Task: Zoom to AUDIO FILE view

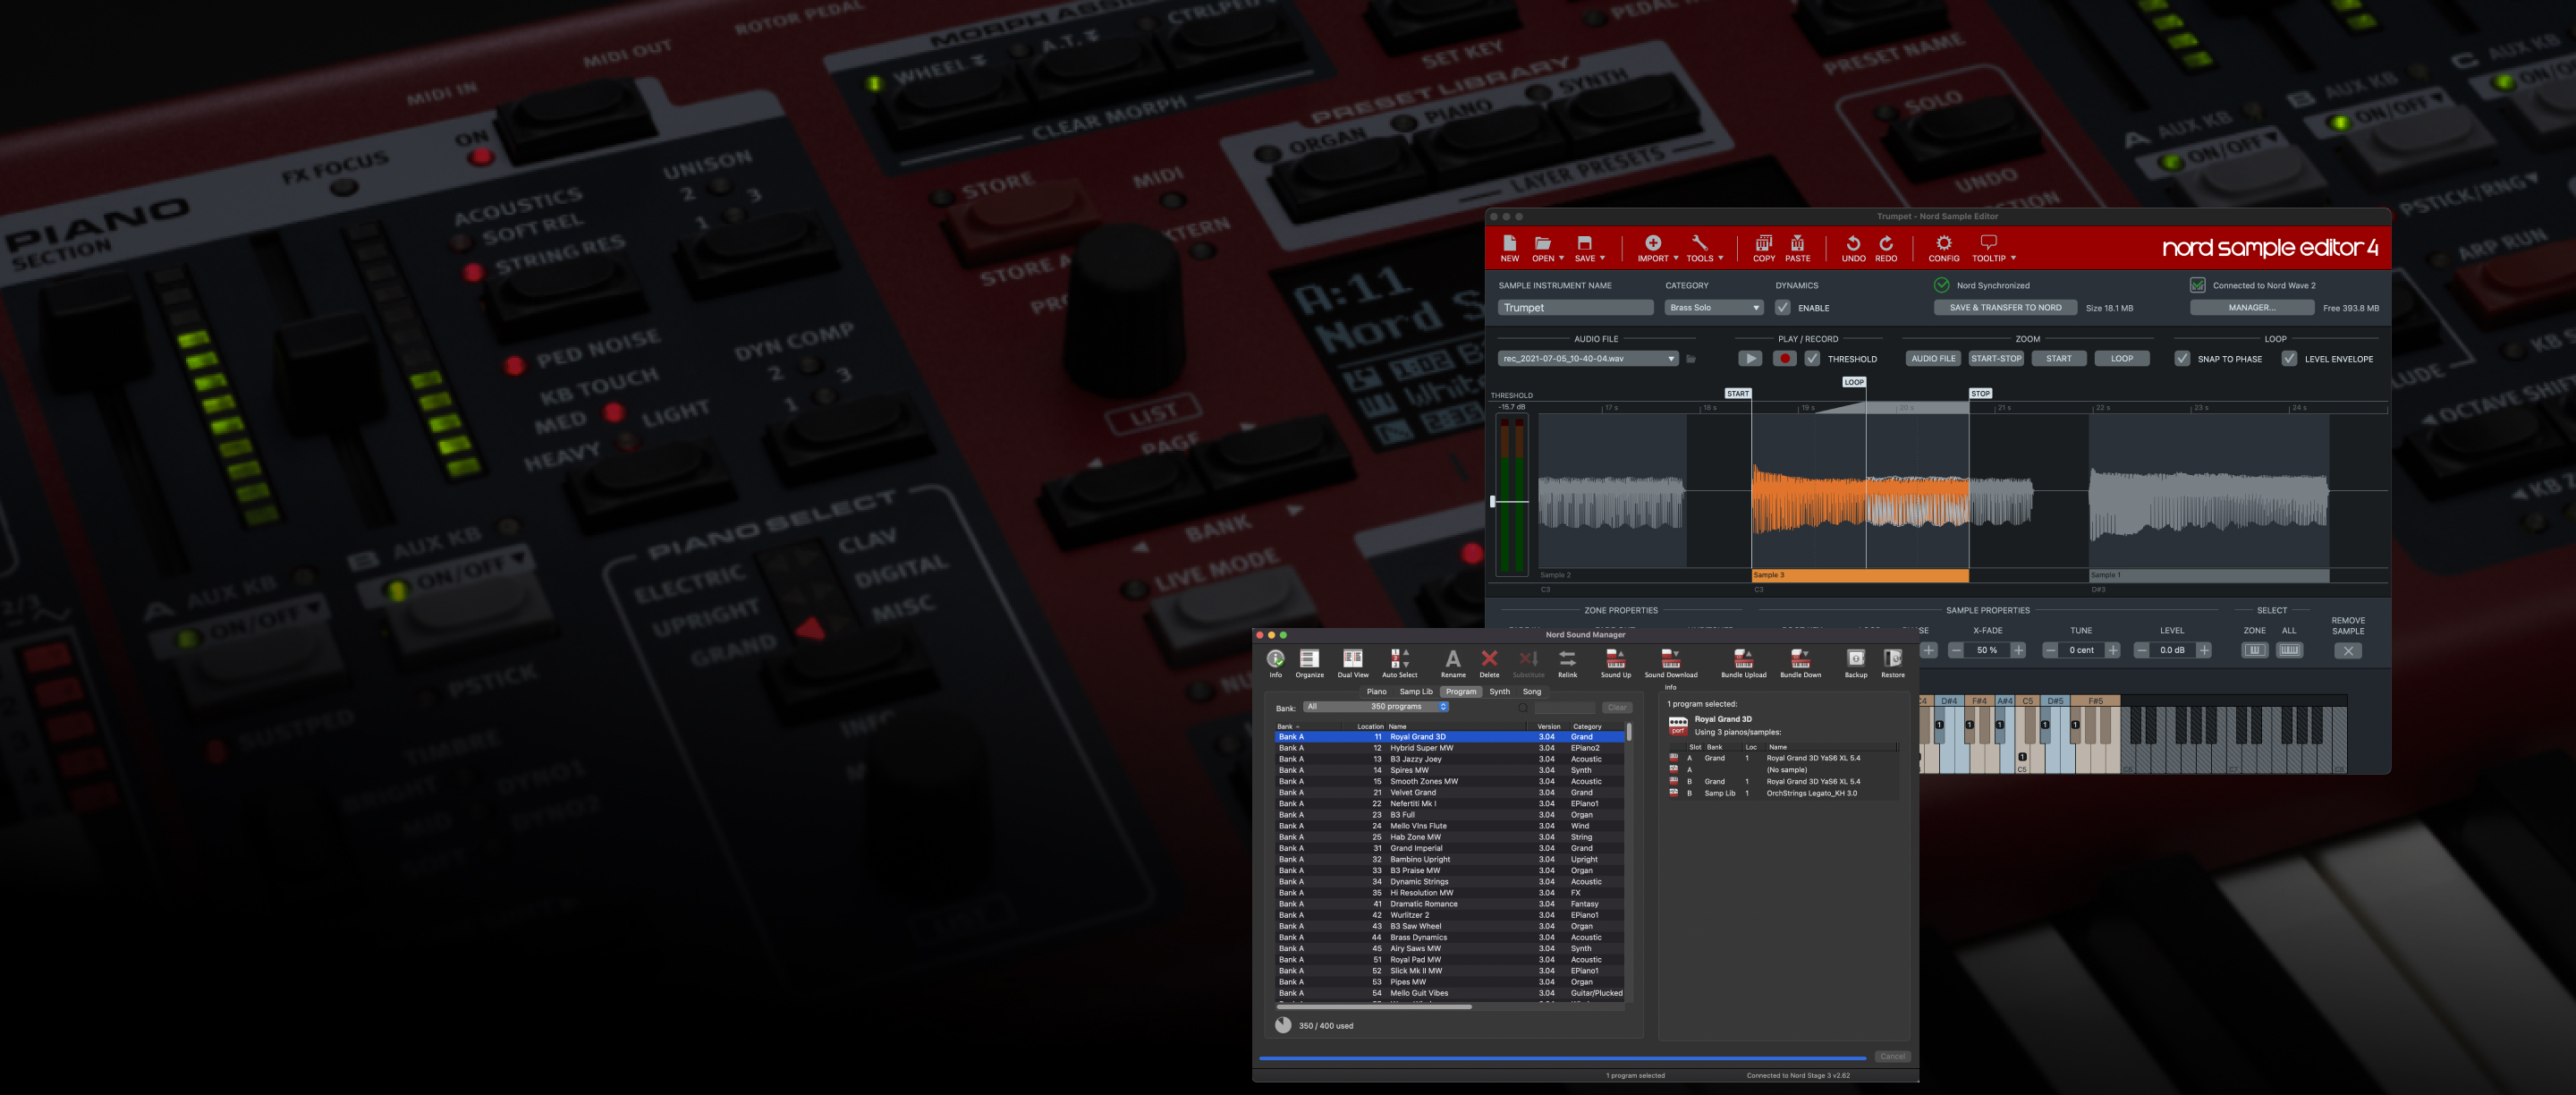Action: pos(1932,359)
